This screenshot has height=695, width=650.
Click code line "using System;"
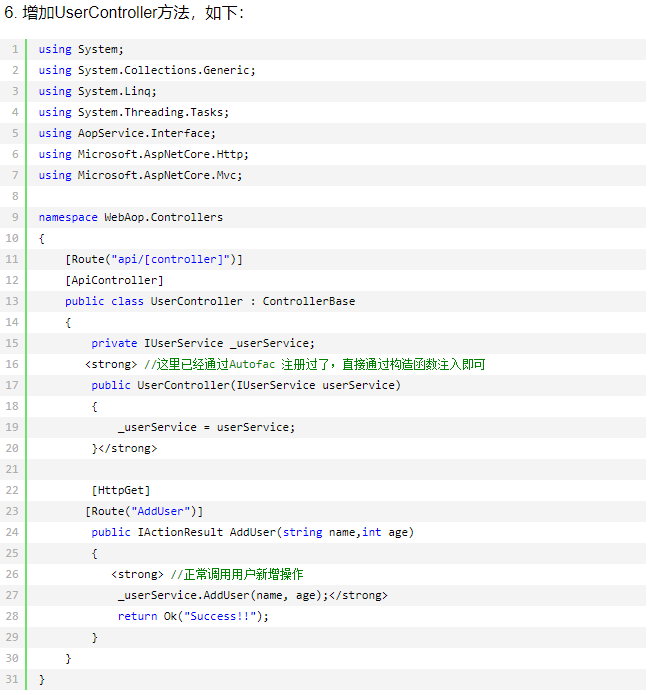click(81, 49)
